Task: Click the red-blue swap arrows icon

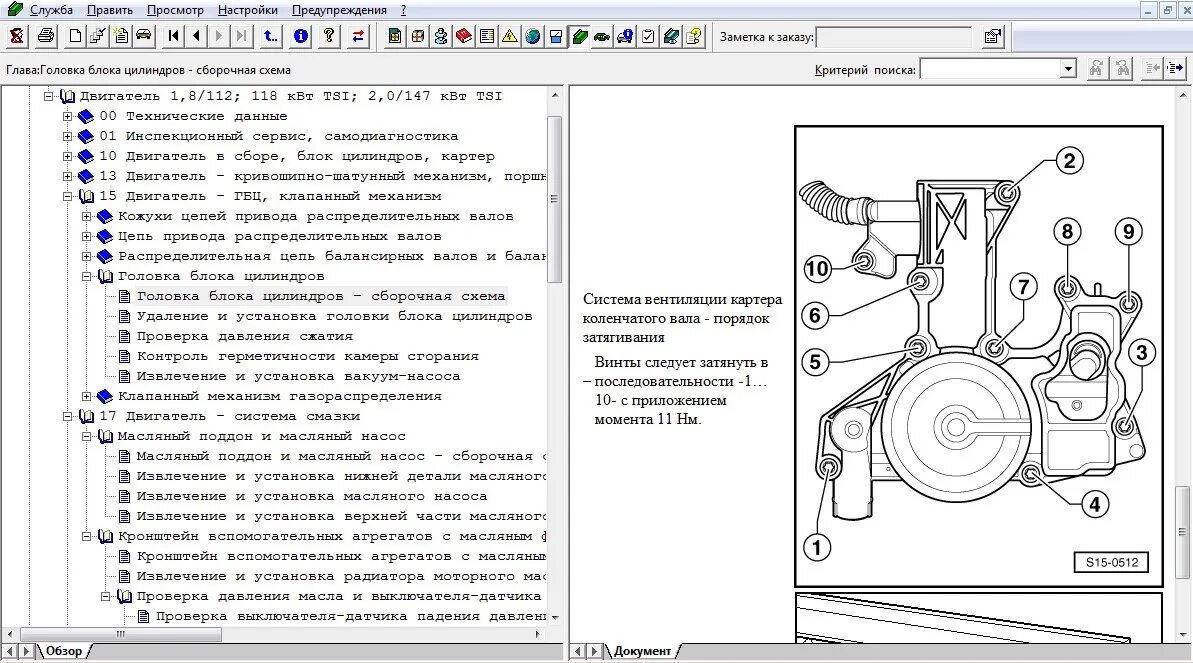Action: tap(358, 36)
